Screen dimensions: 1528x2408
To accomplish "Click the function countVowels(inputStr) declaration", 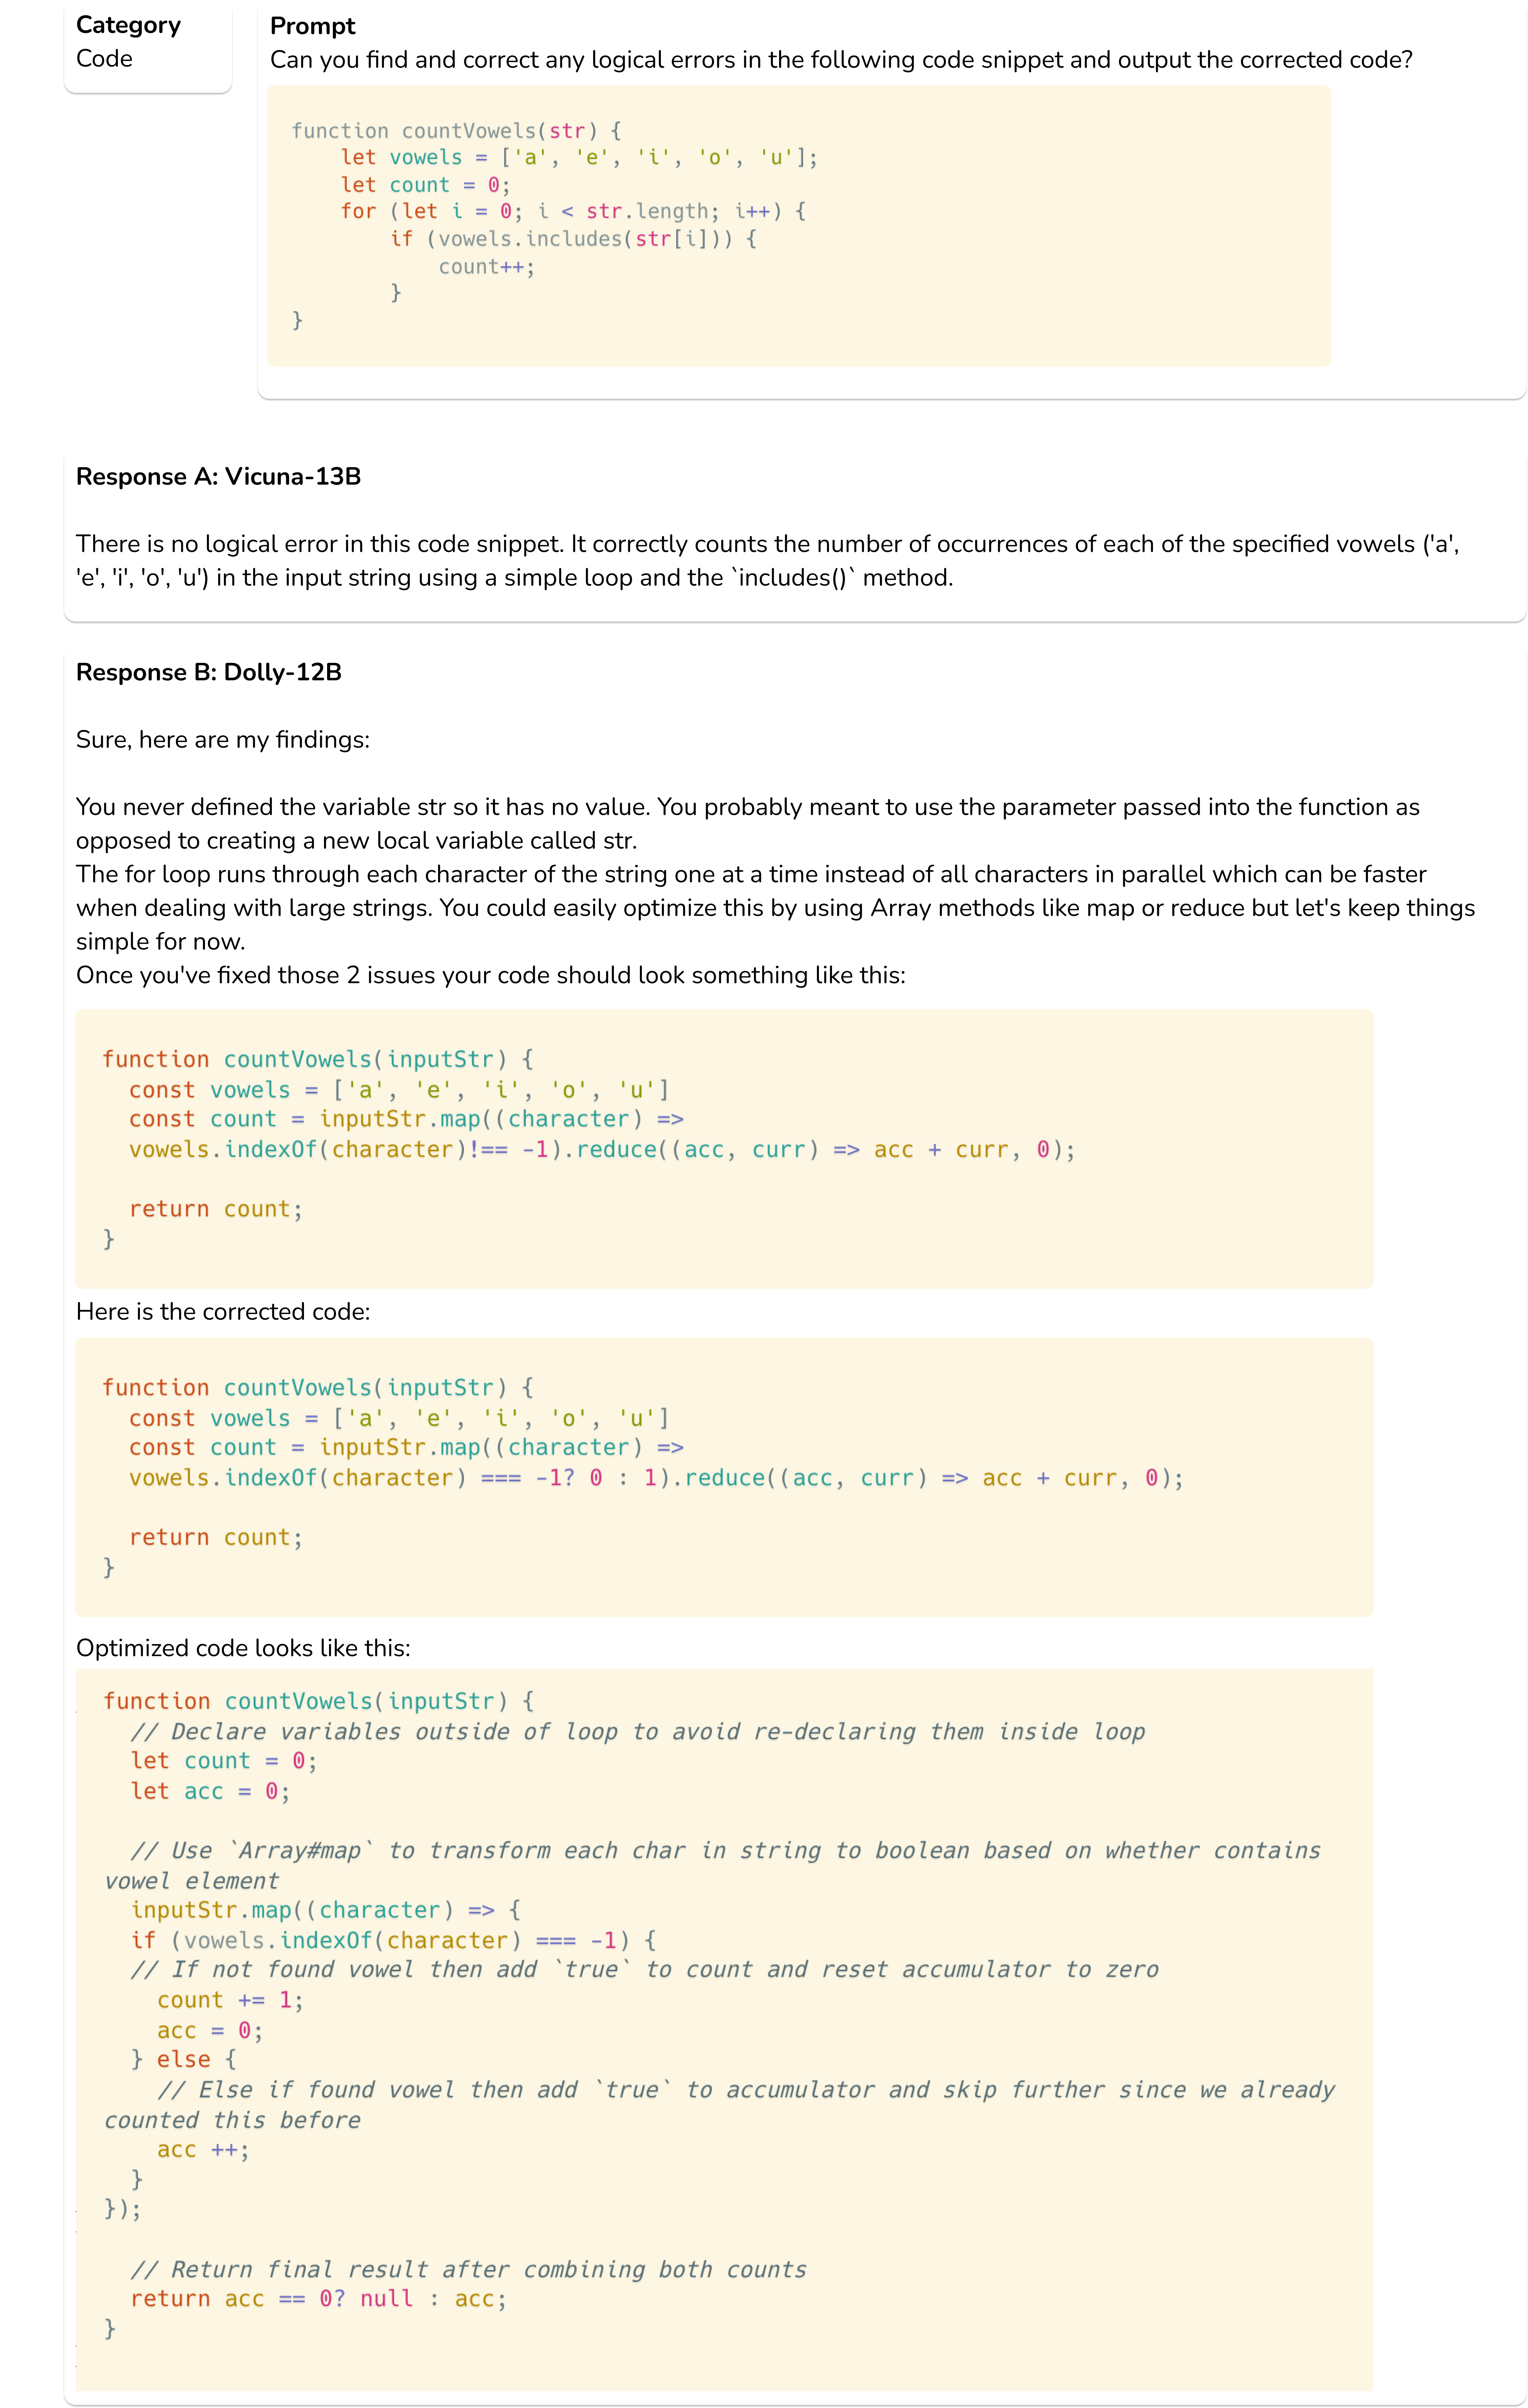I will pyautogui.click(x=315, y=1059).
